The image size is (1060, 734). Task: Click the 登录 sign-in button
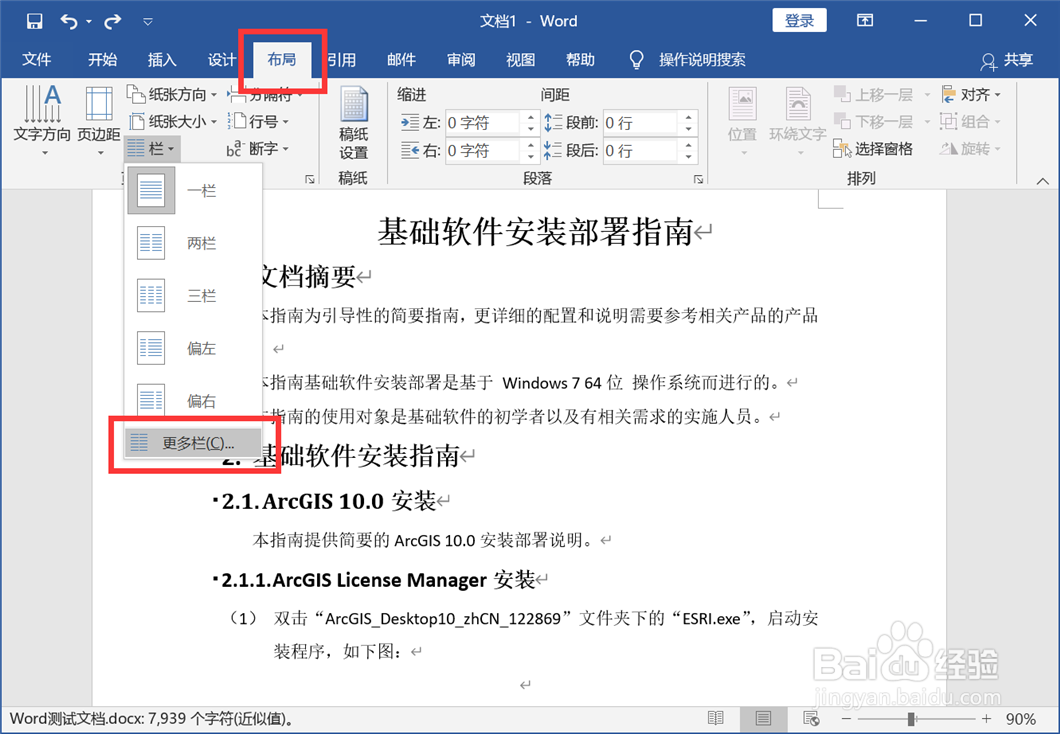799,20
